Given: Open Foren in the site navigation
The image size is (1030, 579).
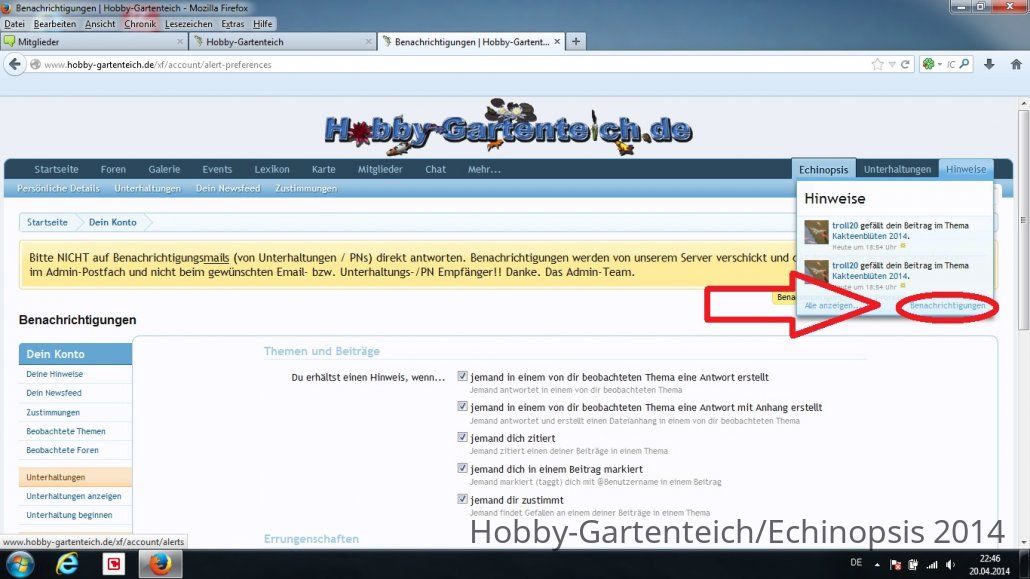Looking at the screenshot, I should click(113, 169).
